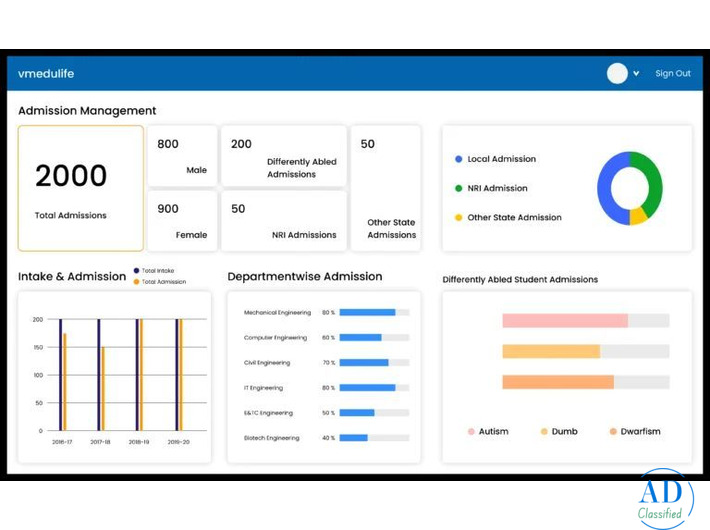Click the vmedulife logo
The height and width of the screenshot is (530, 710).
pyautogui.click(x=46, y=73)
